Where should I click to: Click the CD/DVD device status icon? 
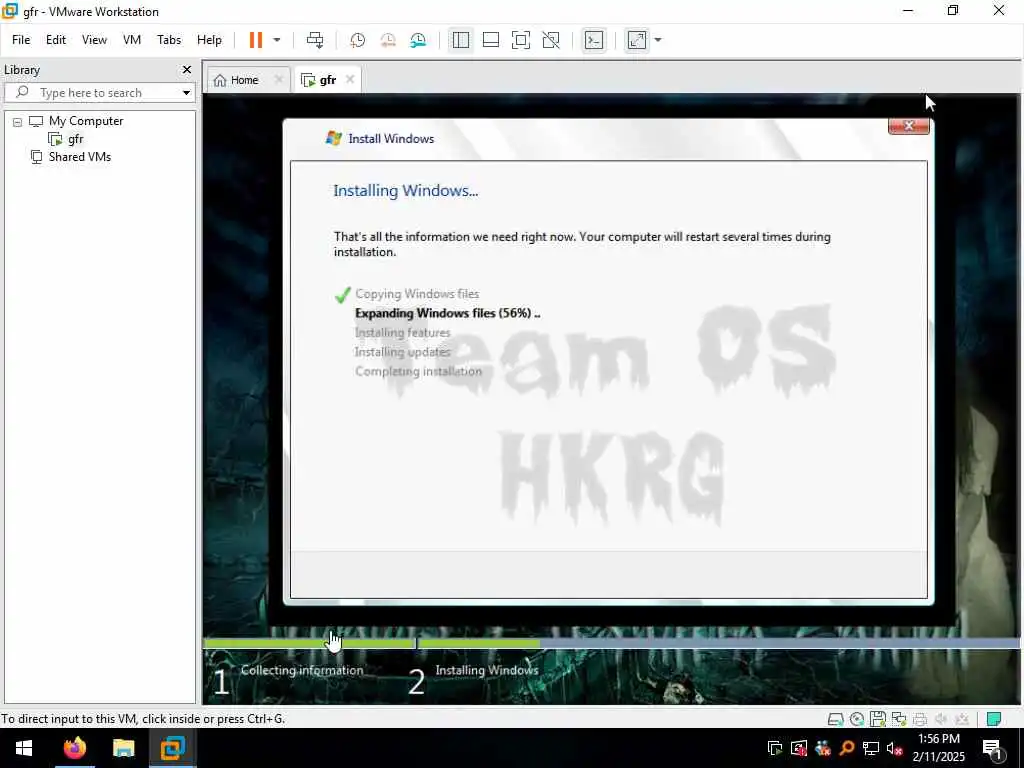[x=857, y=719]
